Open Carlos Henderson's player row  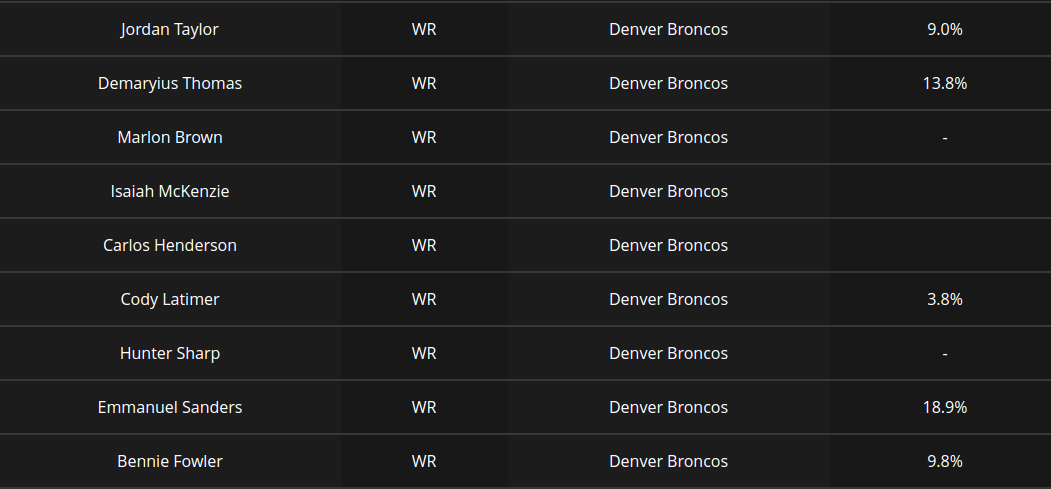click(170, 245)
